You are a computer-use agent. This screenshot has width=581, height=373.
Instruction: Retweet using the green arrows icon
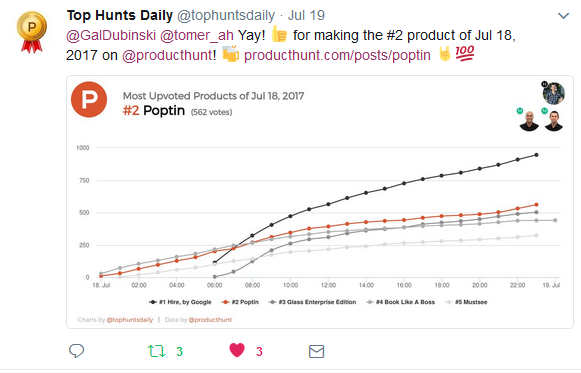click(156, 351)
